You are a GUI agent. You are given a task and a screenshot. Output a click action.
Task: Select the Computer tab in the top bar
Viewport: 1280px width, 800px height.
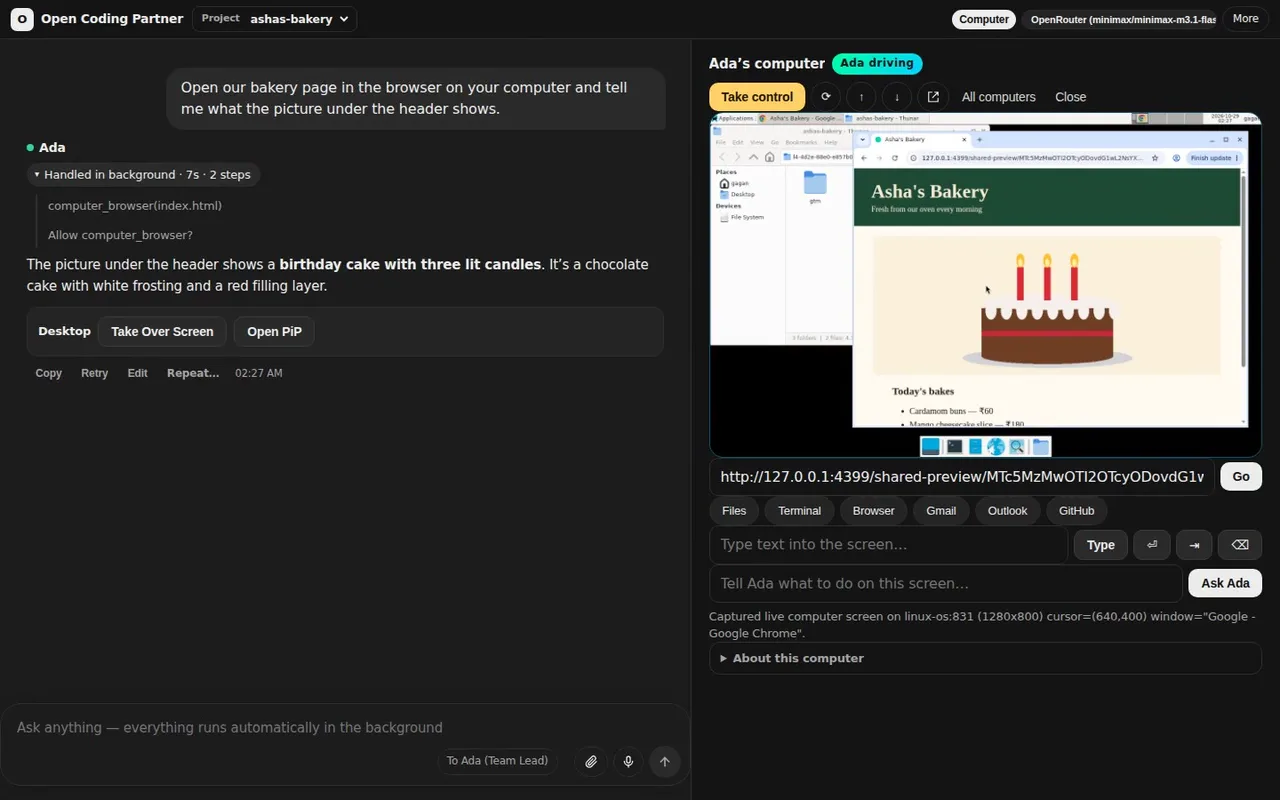[x=984, y=19]
